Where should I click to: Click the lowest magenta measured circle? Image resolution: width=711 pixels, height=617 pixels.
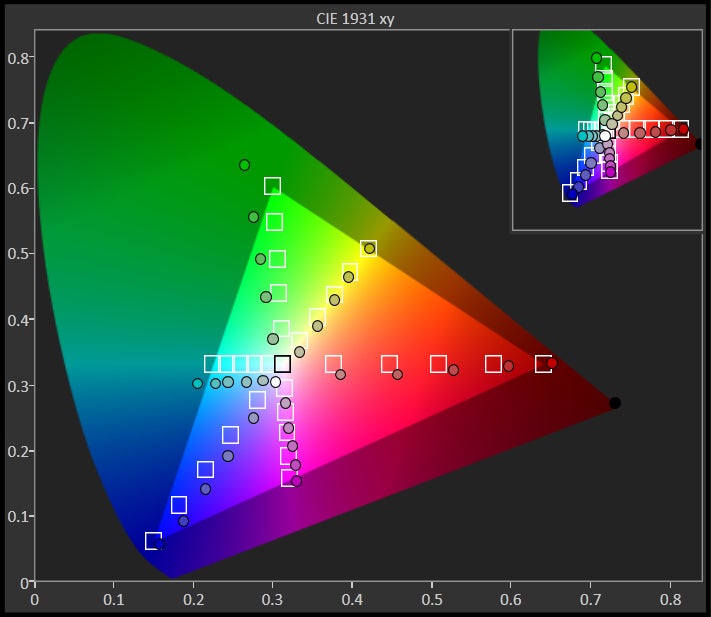(x=296, y=481)
